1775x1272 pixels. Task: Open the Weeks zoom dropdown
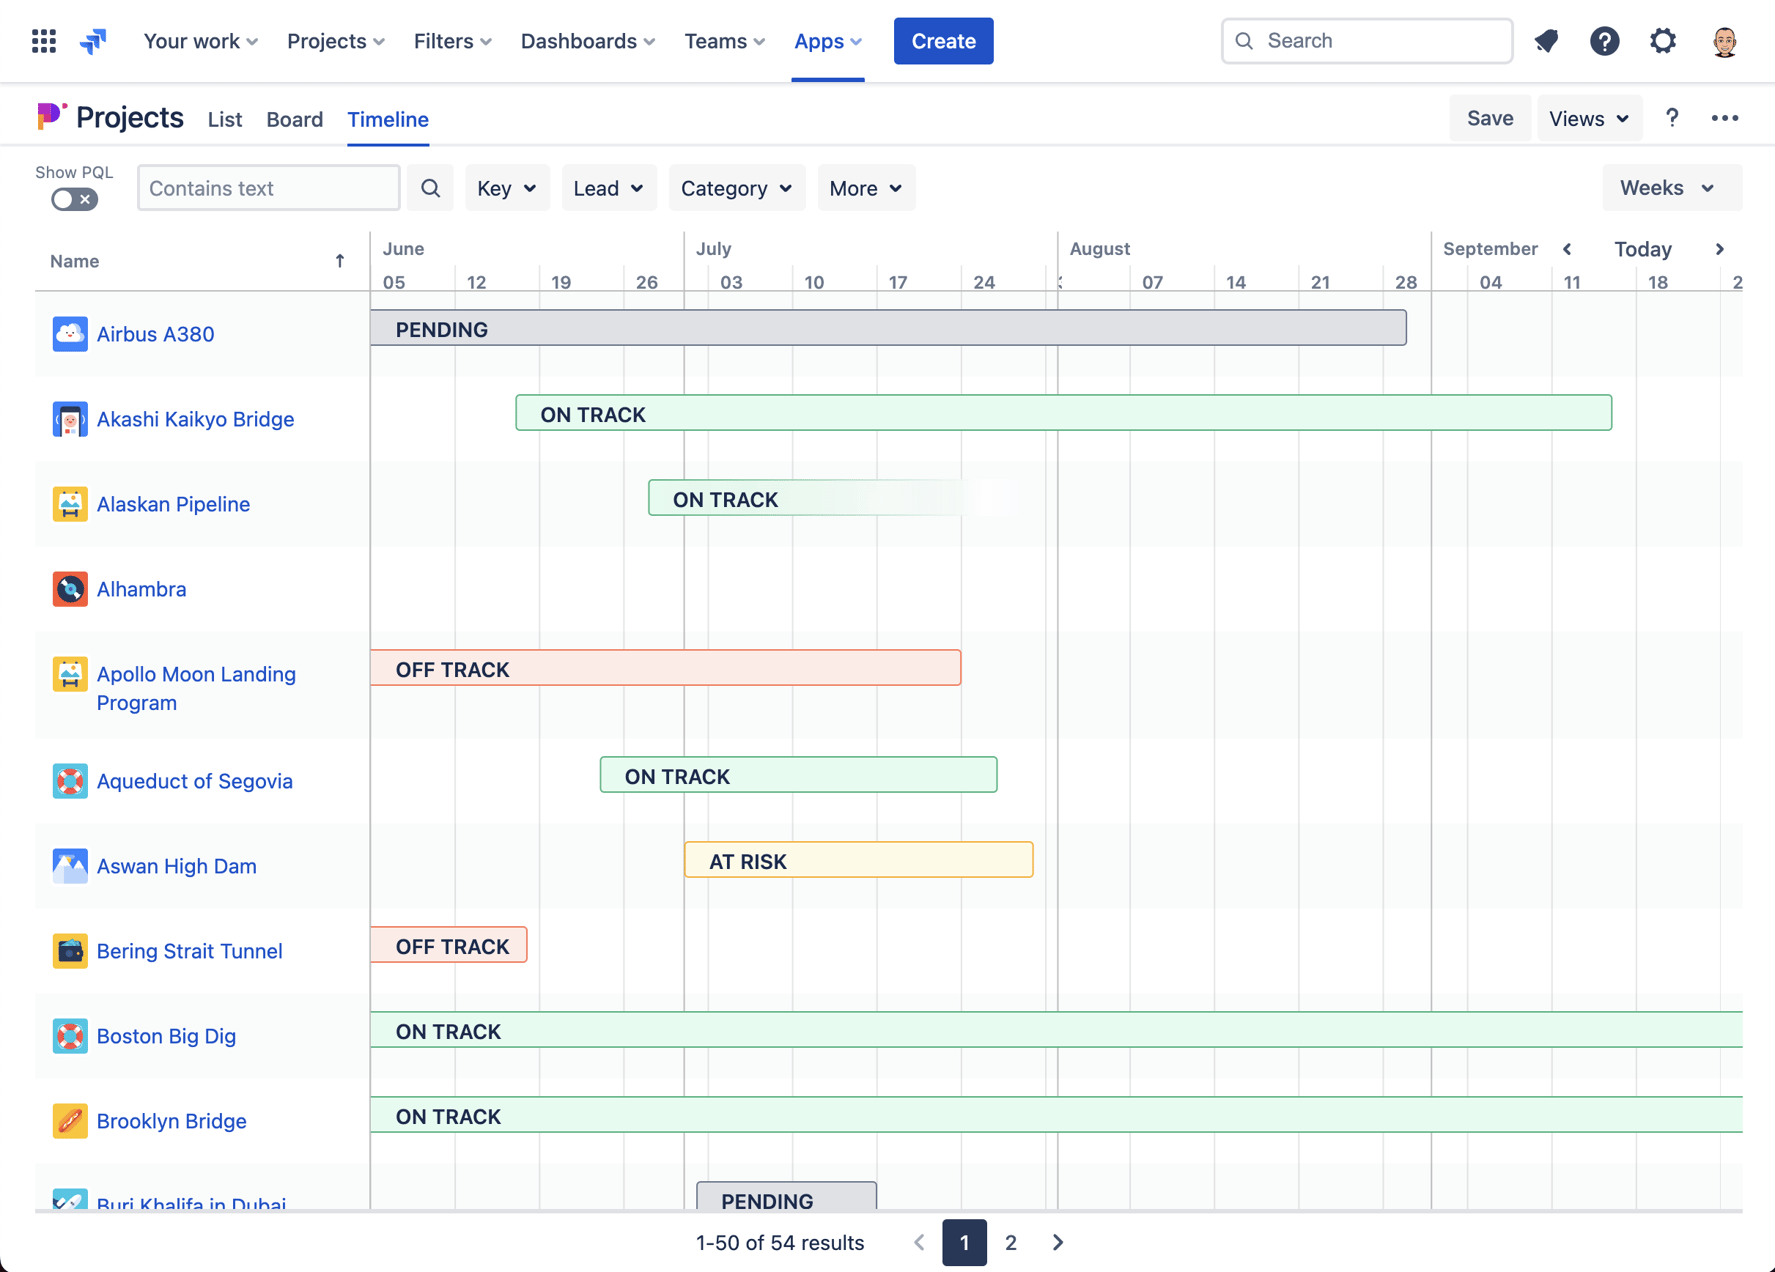point(1671,187)
